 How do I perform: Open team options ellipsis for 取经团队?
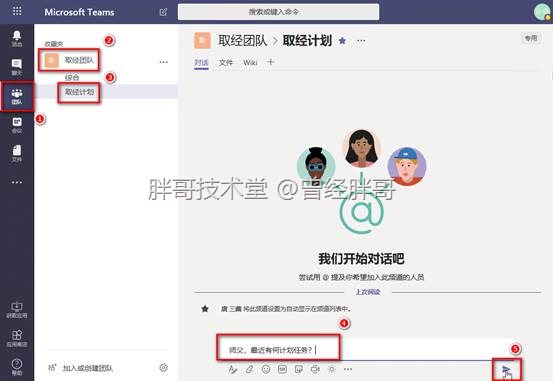[x=163, y=62]
